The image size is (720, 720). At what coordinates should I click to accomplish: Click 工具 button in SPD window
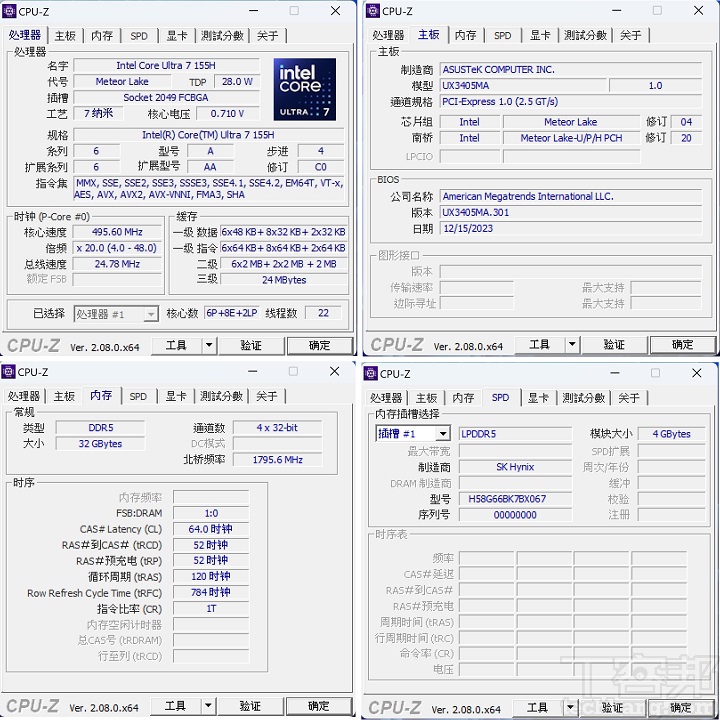pyautogui.click(x=538, y=707)
